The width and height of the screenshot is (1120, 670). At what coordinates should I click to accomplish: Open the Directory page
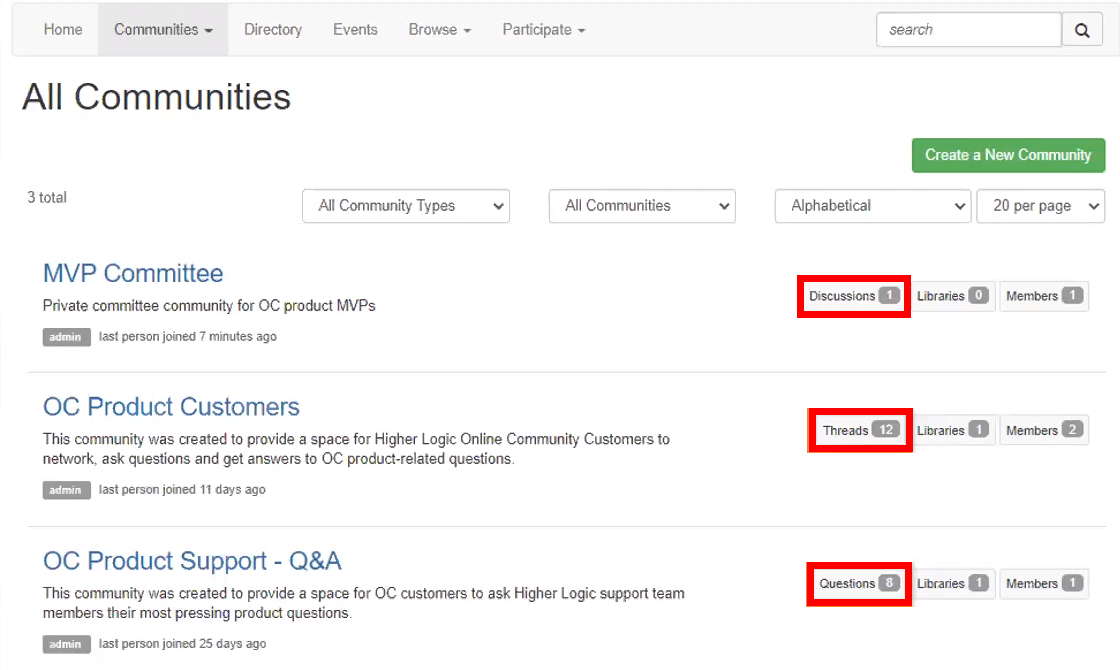click(x=273, y=30)
